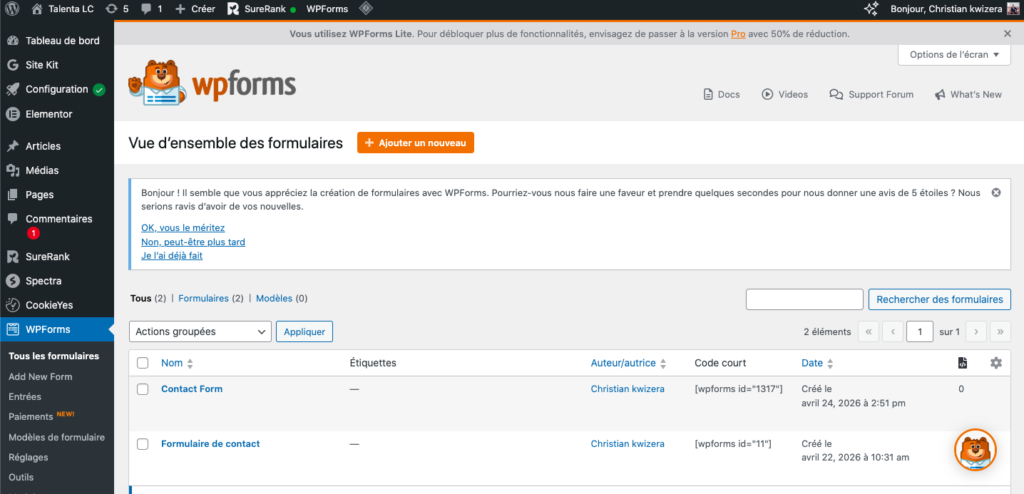The height and width of the screenshot is (494, 1024).
Task: Select WPForms in the sidebar
Action: [x=57, y=329]
